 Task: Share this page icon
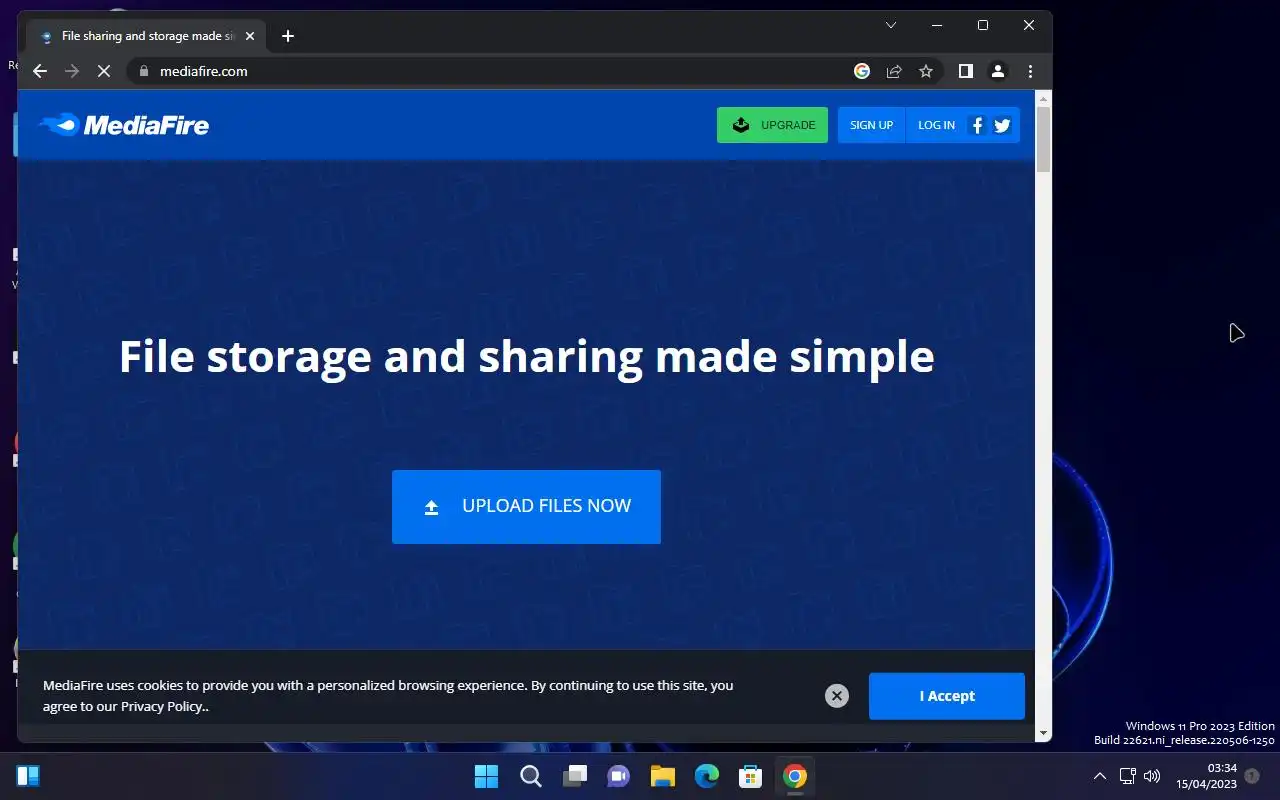pos(894,71)
